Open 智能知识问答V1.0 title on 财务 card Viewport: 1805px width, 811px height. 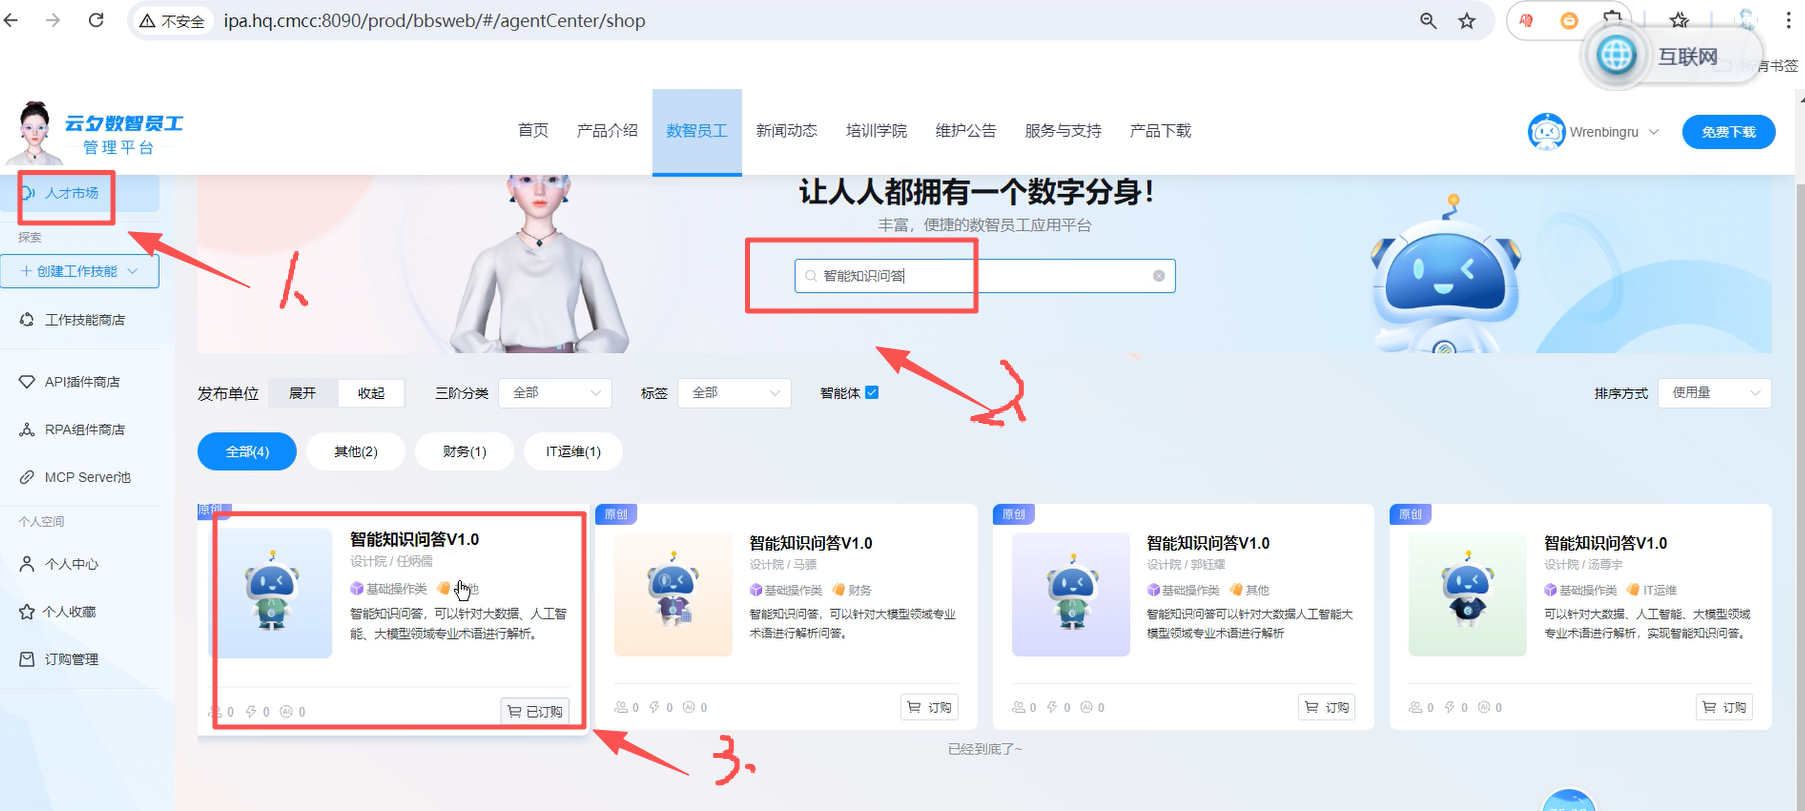[x=811, y=543]
